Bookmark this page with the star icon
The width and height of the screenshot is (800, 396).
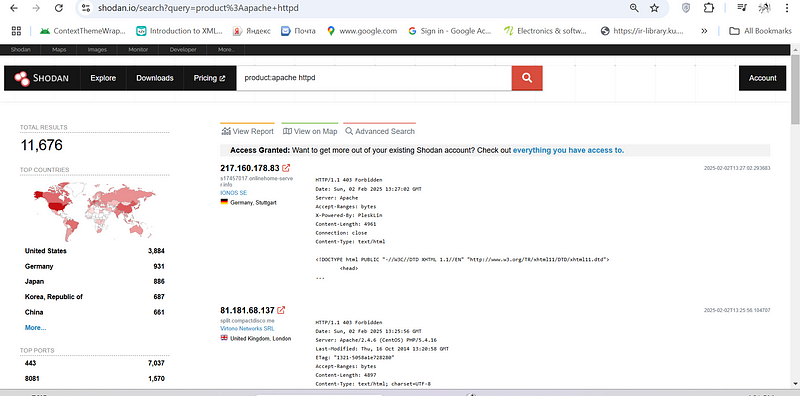coord(654,8)
